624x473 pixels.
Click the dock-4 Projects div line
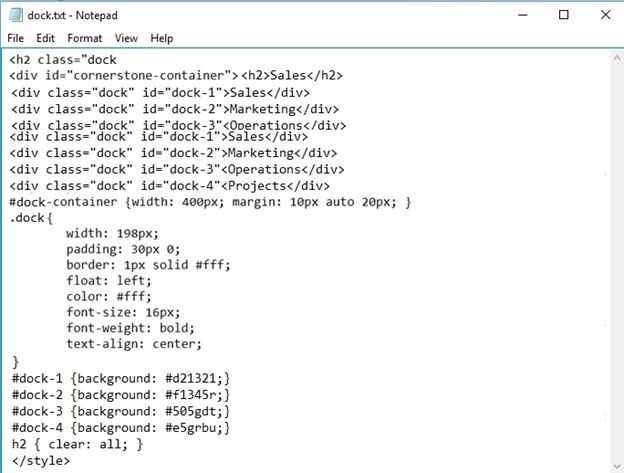click(x=170, y=186)
